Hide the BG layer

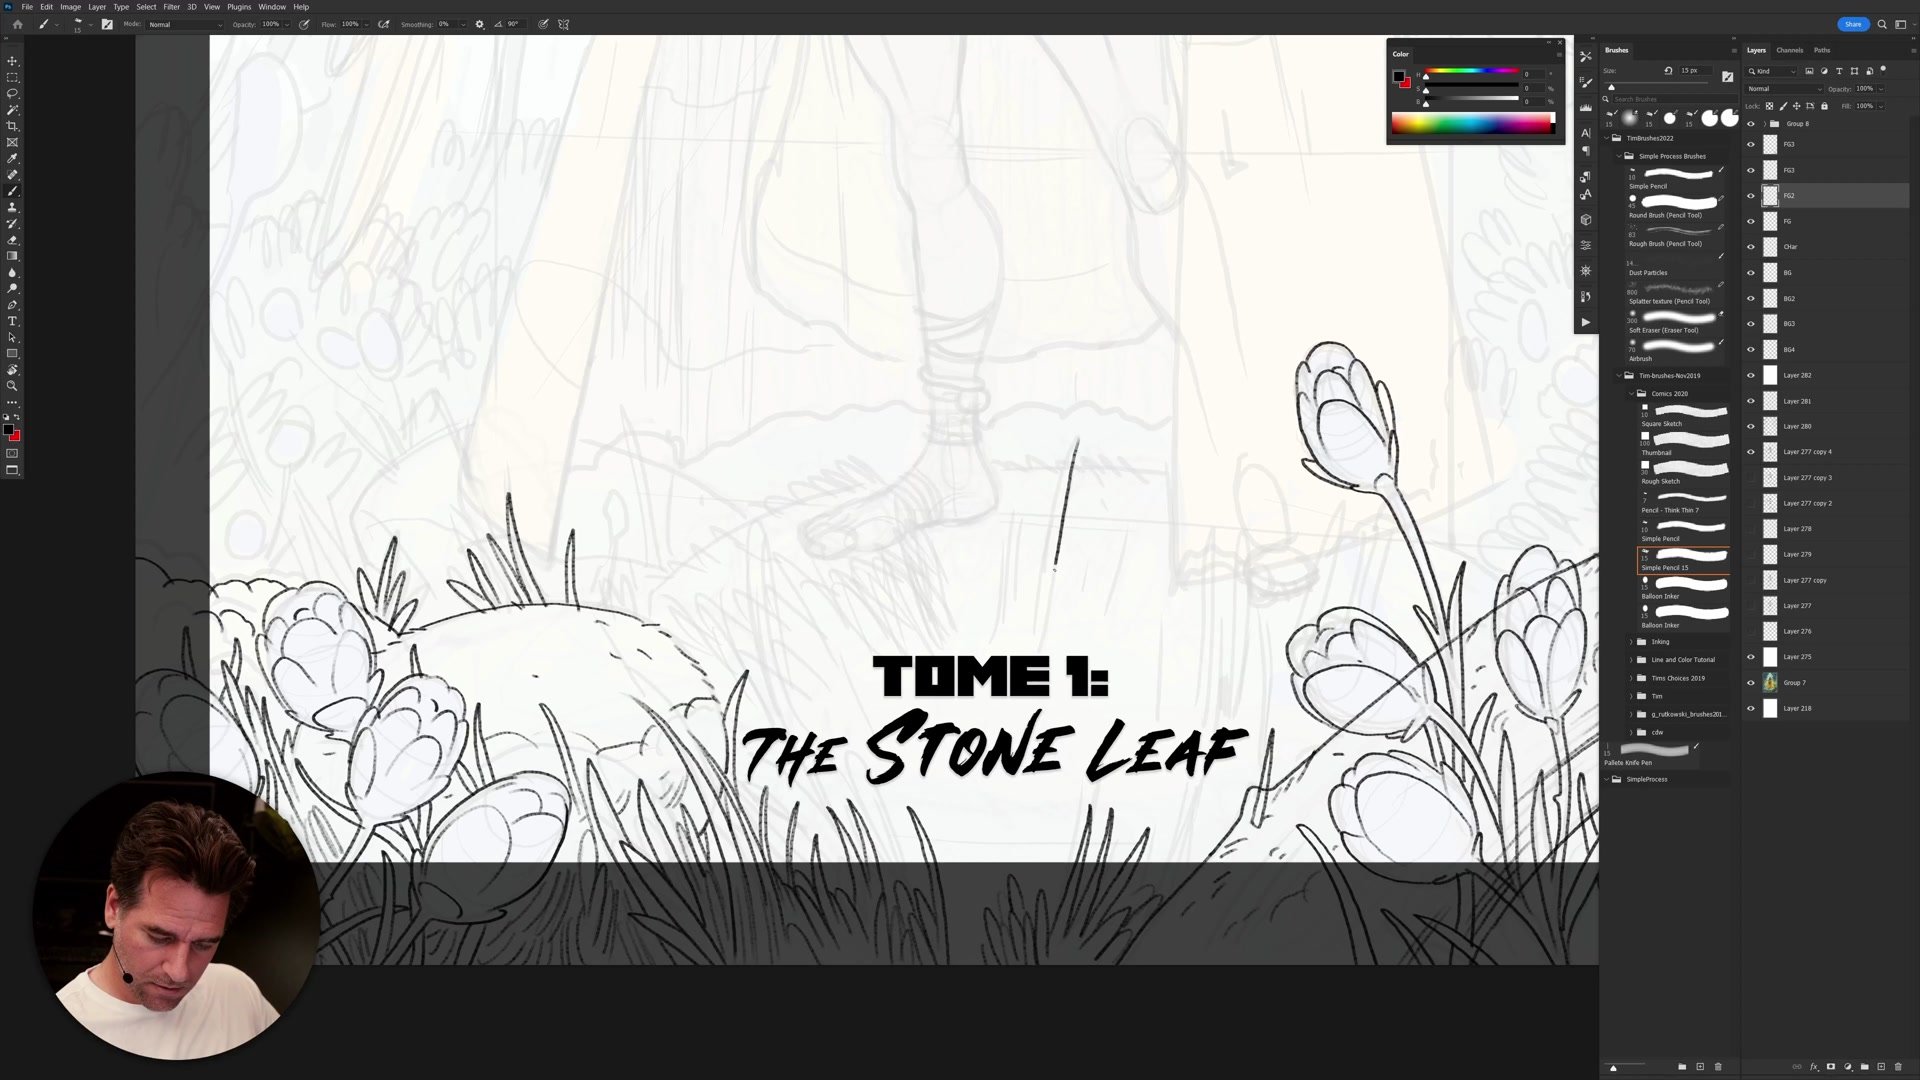coord(1750,272)
